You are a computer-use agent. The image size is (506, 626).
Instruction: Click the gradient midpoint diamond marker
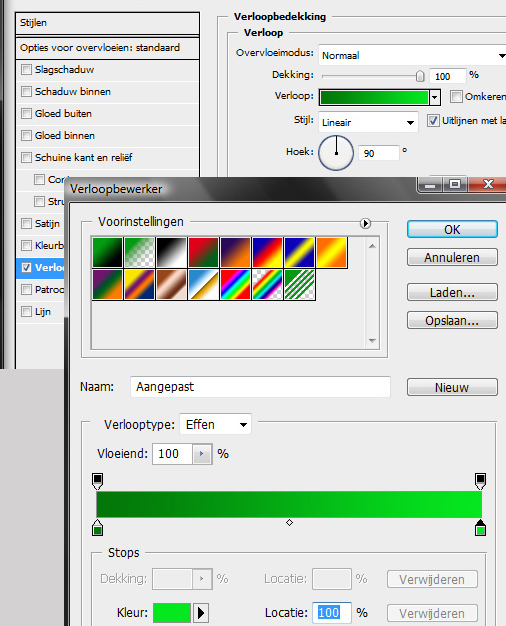(x=290, y=523)
